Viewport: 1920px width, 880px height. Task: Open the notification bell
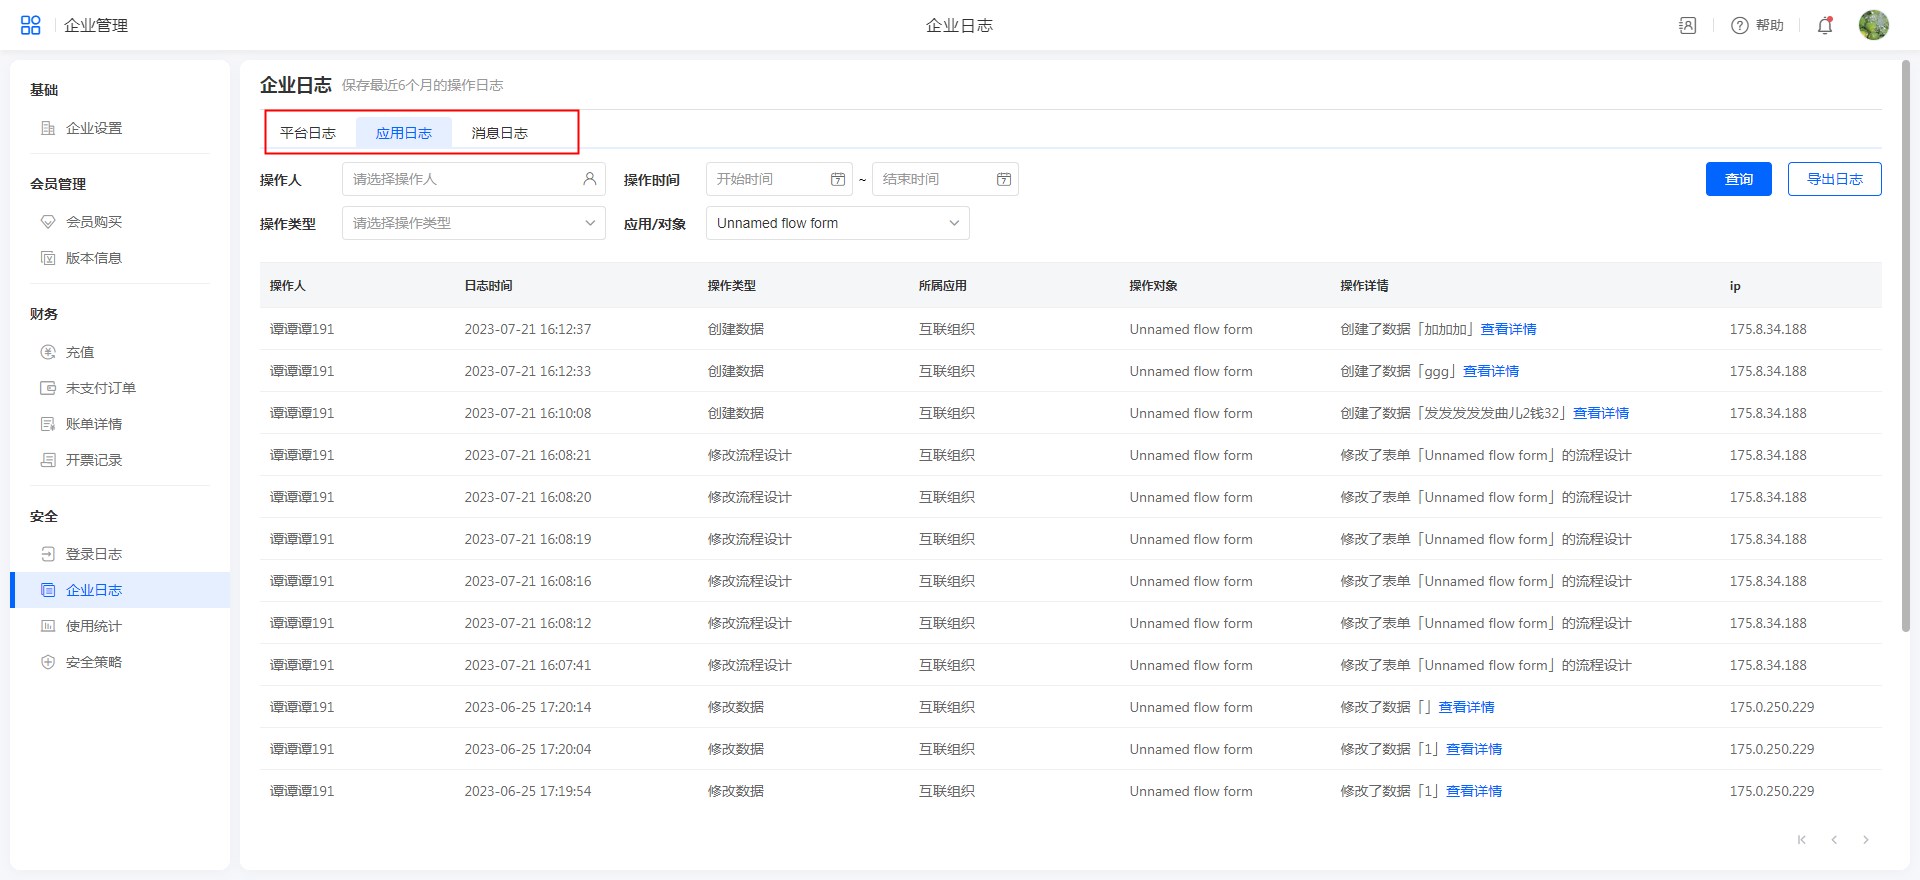point(1825,25)
